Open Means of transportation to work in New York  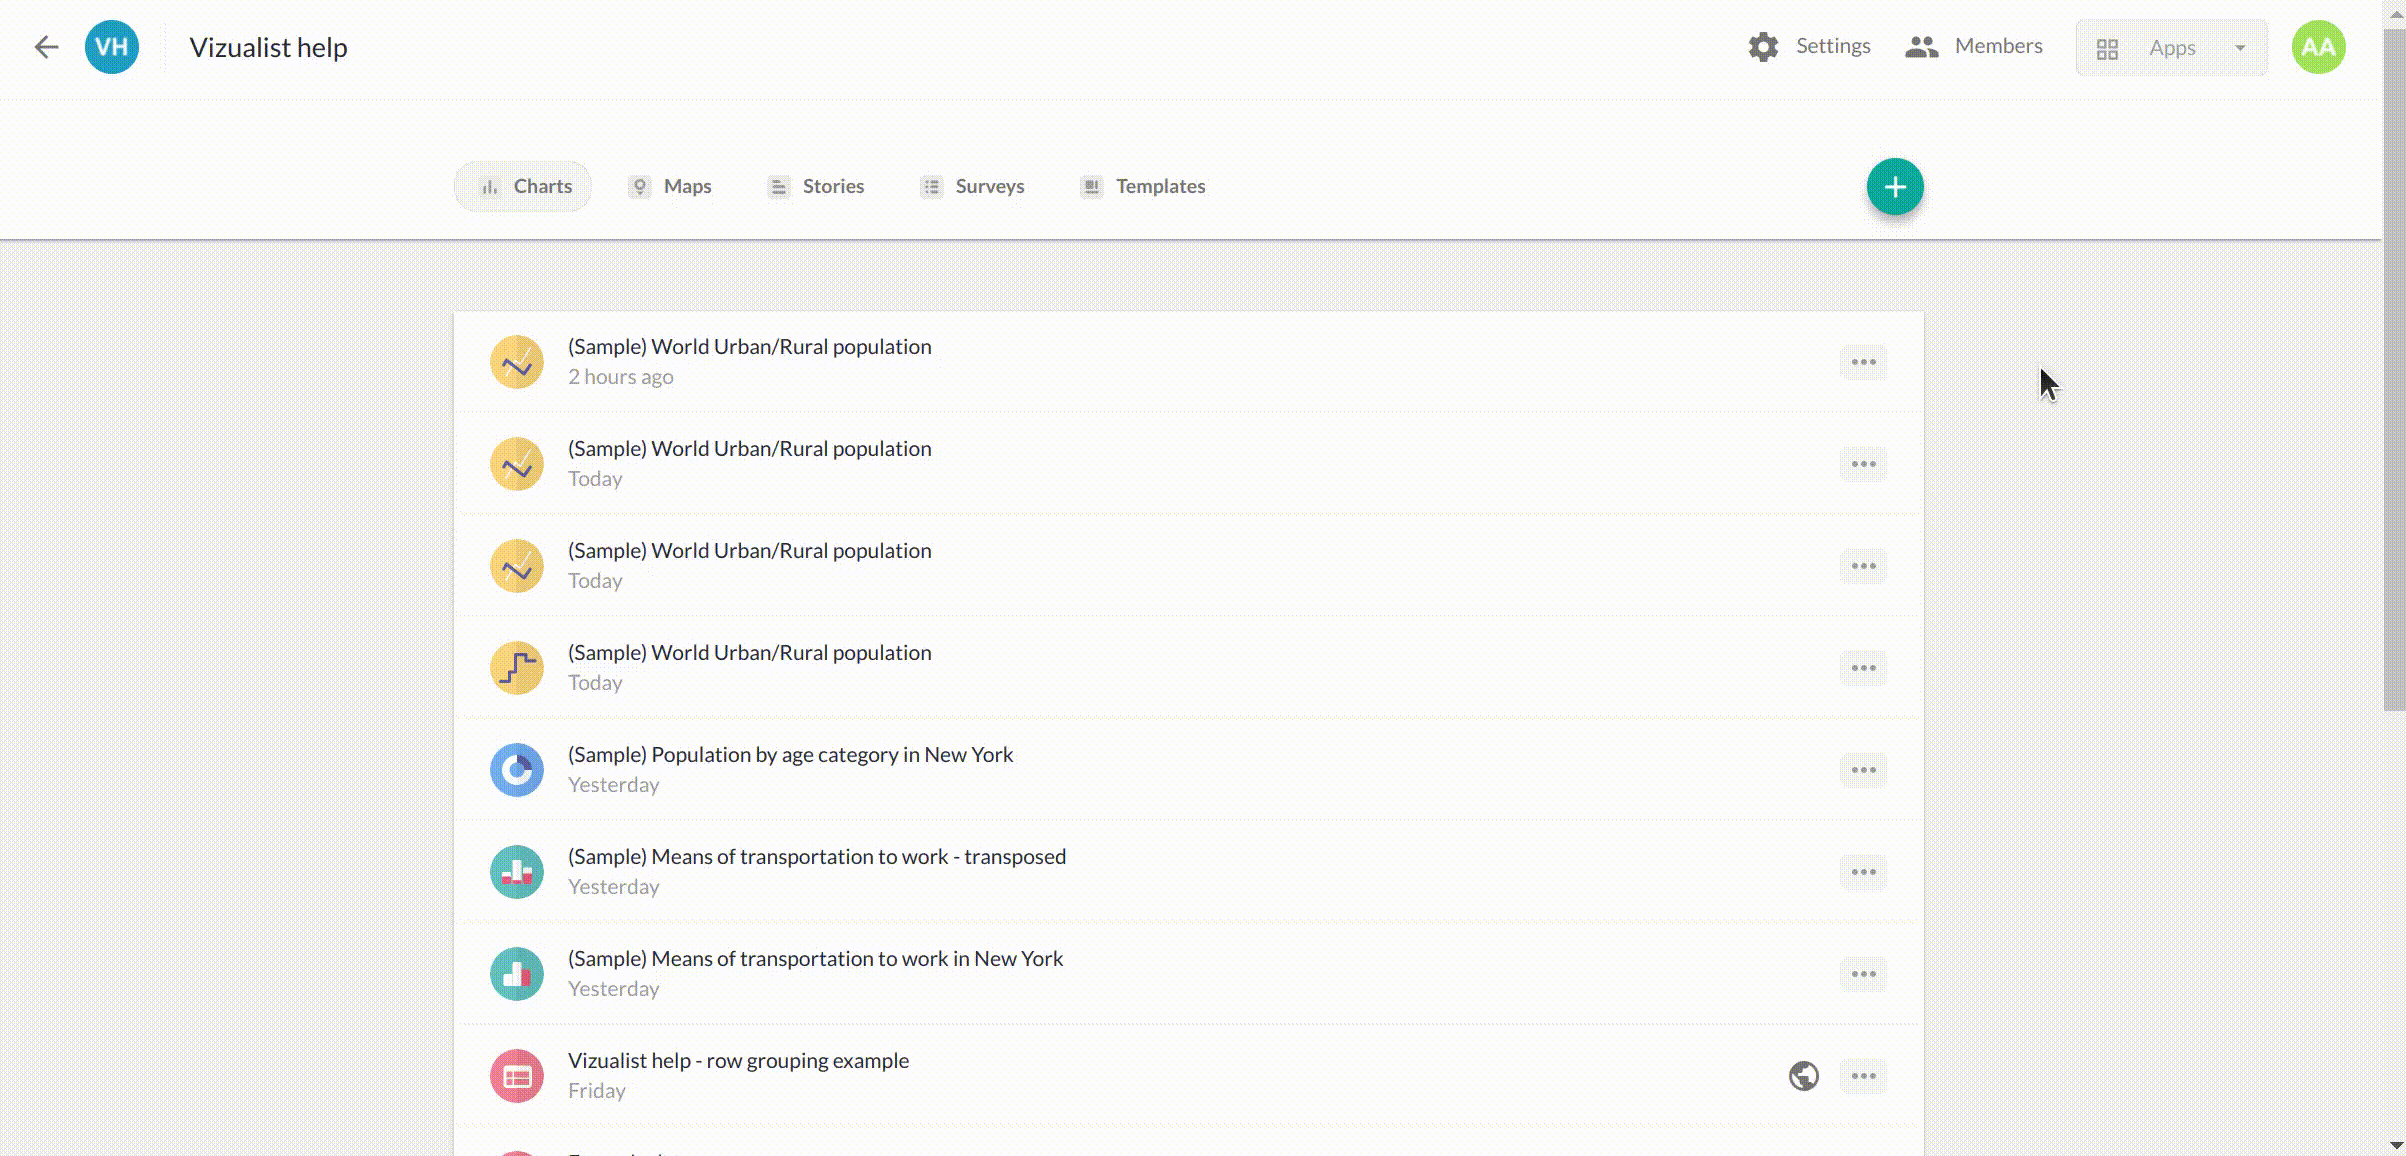tap(814, 959)
